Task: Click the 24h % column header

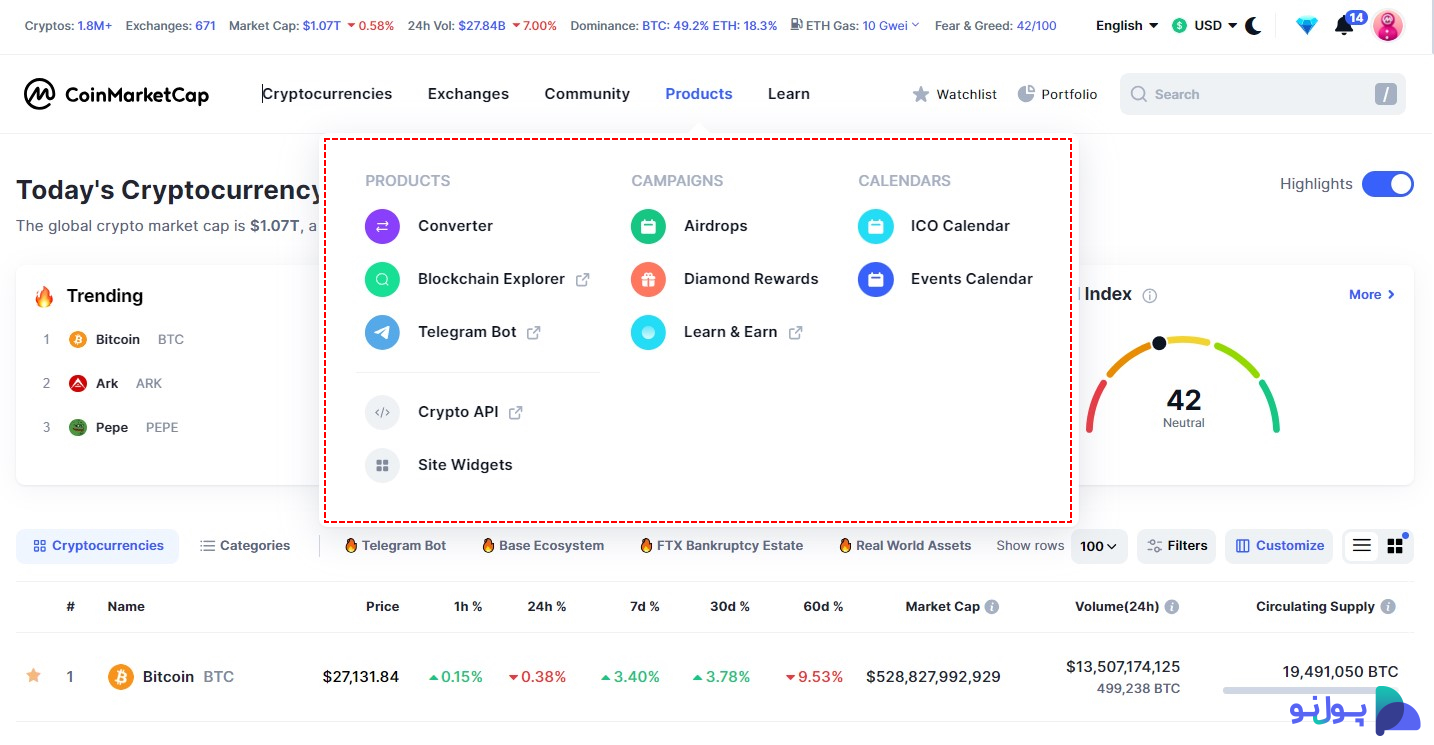Action: (x=547, y=606)
